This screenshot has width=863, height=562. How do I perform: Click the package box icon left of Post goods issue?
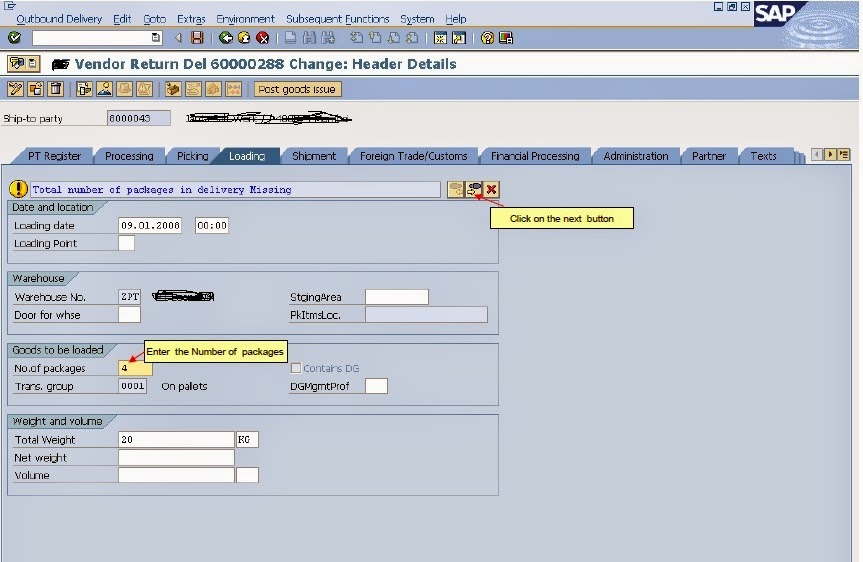tap(173, 89)
